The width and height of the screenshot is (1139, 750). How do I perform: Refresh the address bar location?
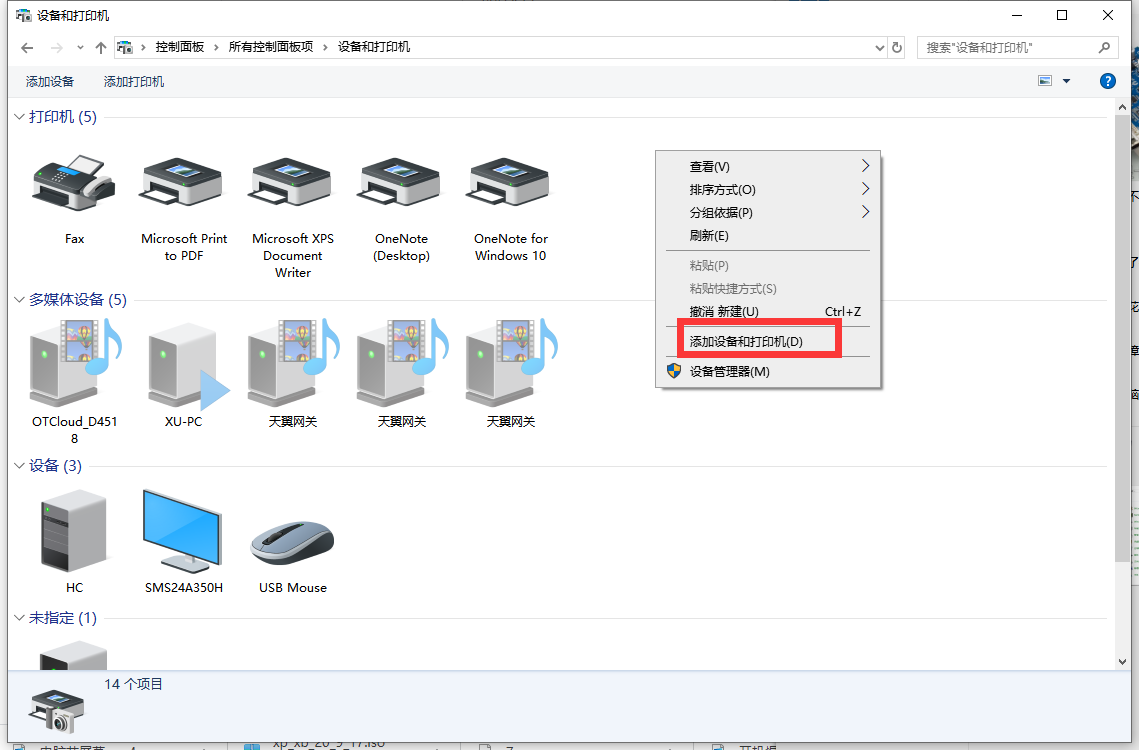(897, 48)
